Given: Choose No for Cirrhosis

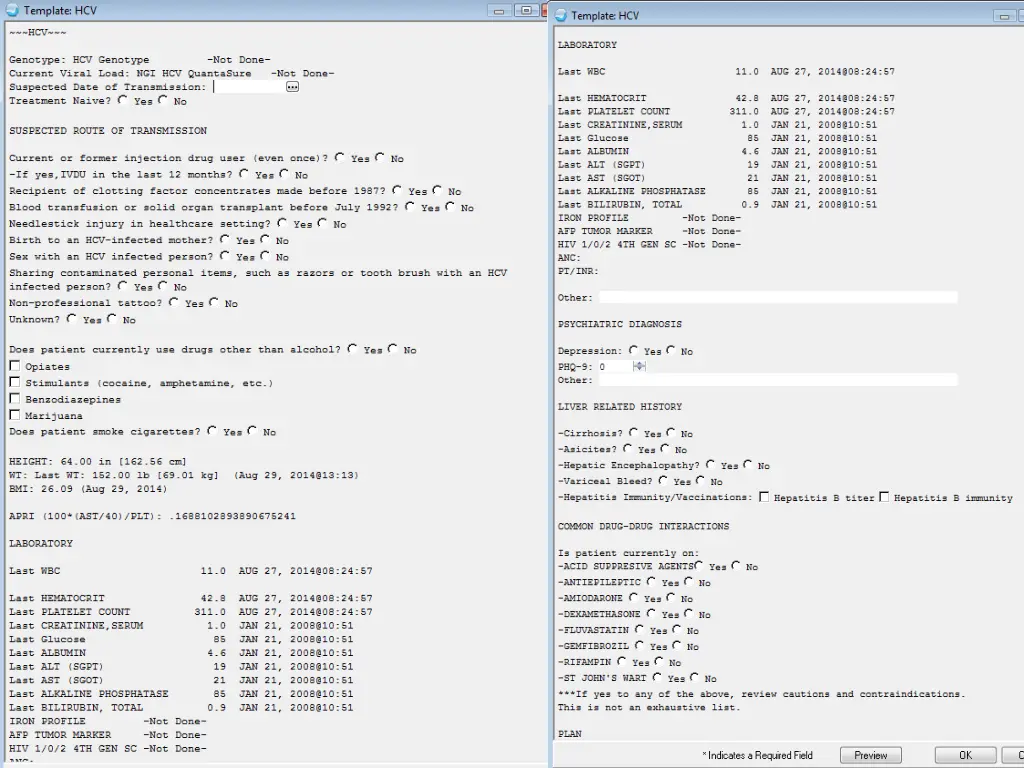Looking at the screenshot, I should 669,433.
